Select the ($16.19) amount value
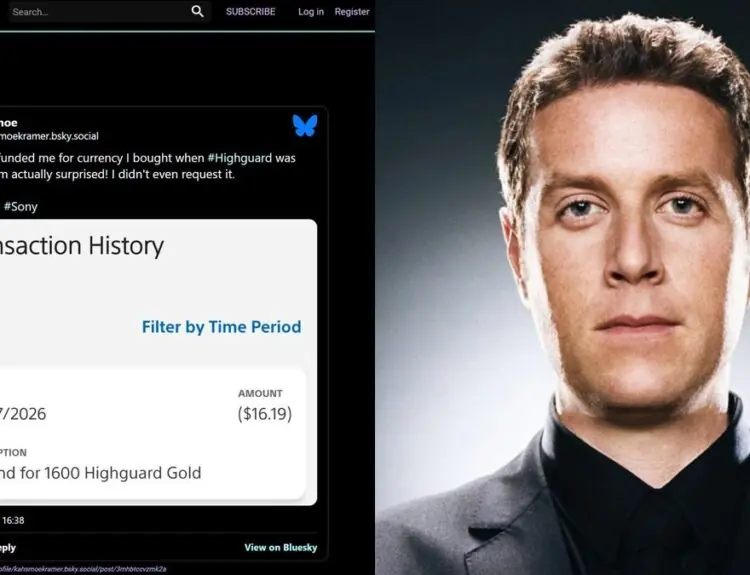The width and height of the screenshot is (750, 575). [x=265, y=414]
